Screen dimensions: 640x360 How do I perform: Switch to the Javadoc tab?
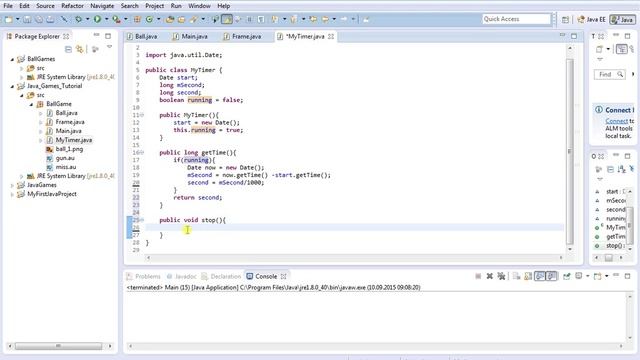182,276
